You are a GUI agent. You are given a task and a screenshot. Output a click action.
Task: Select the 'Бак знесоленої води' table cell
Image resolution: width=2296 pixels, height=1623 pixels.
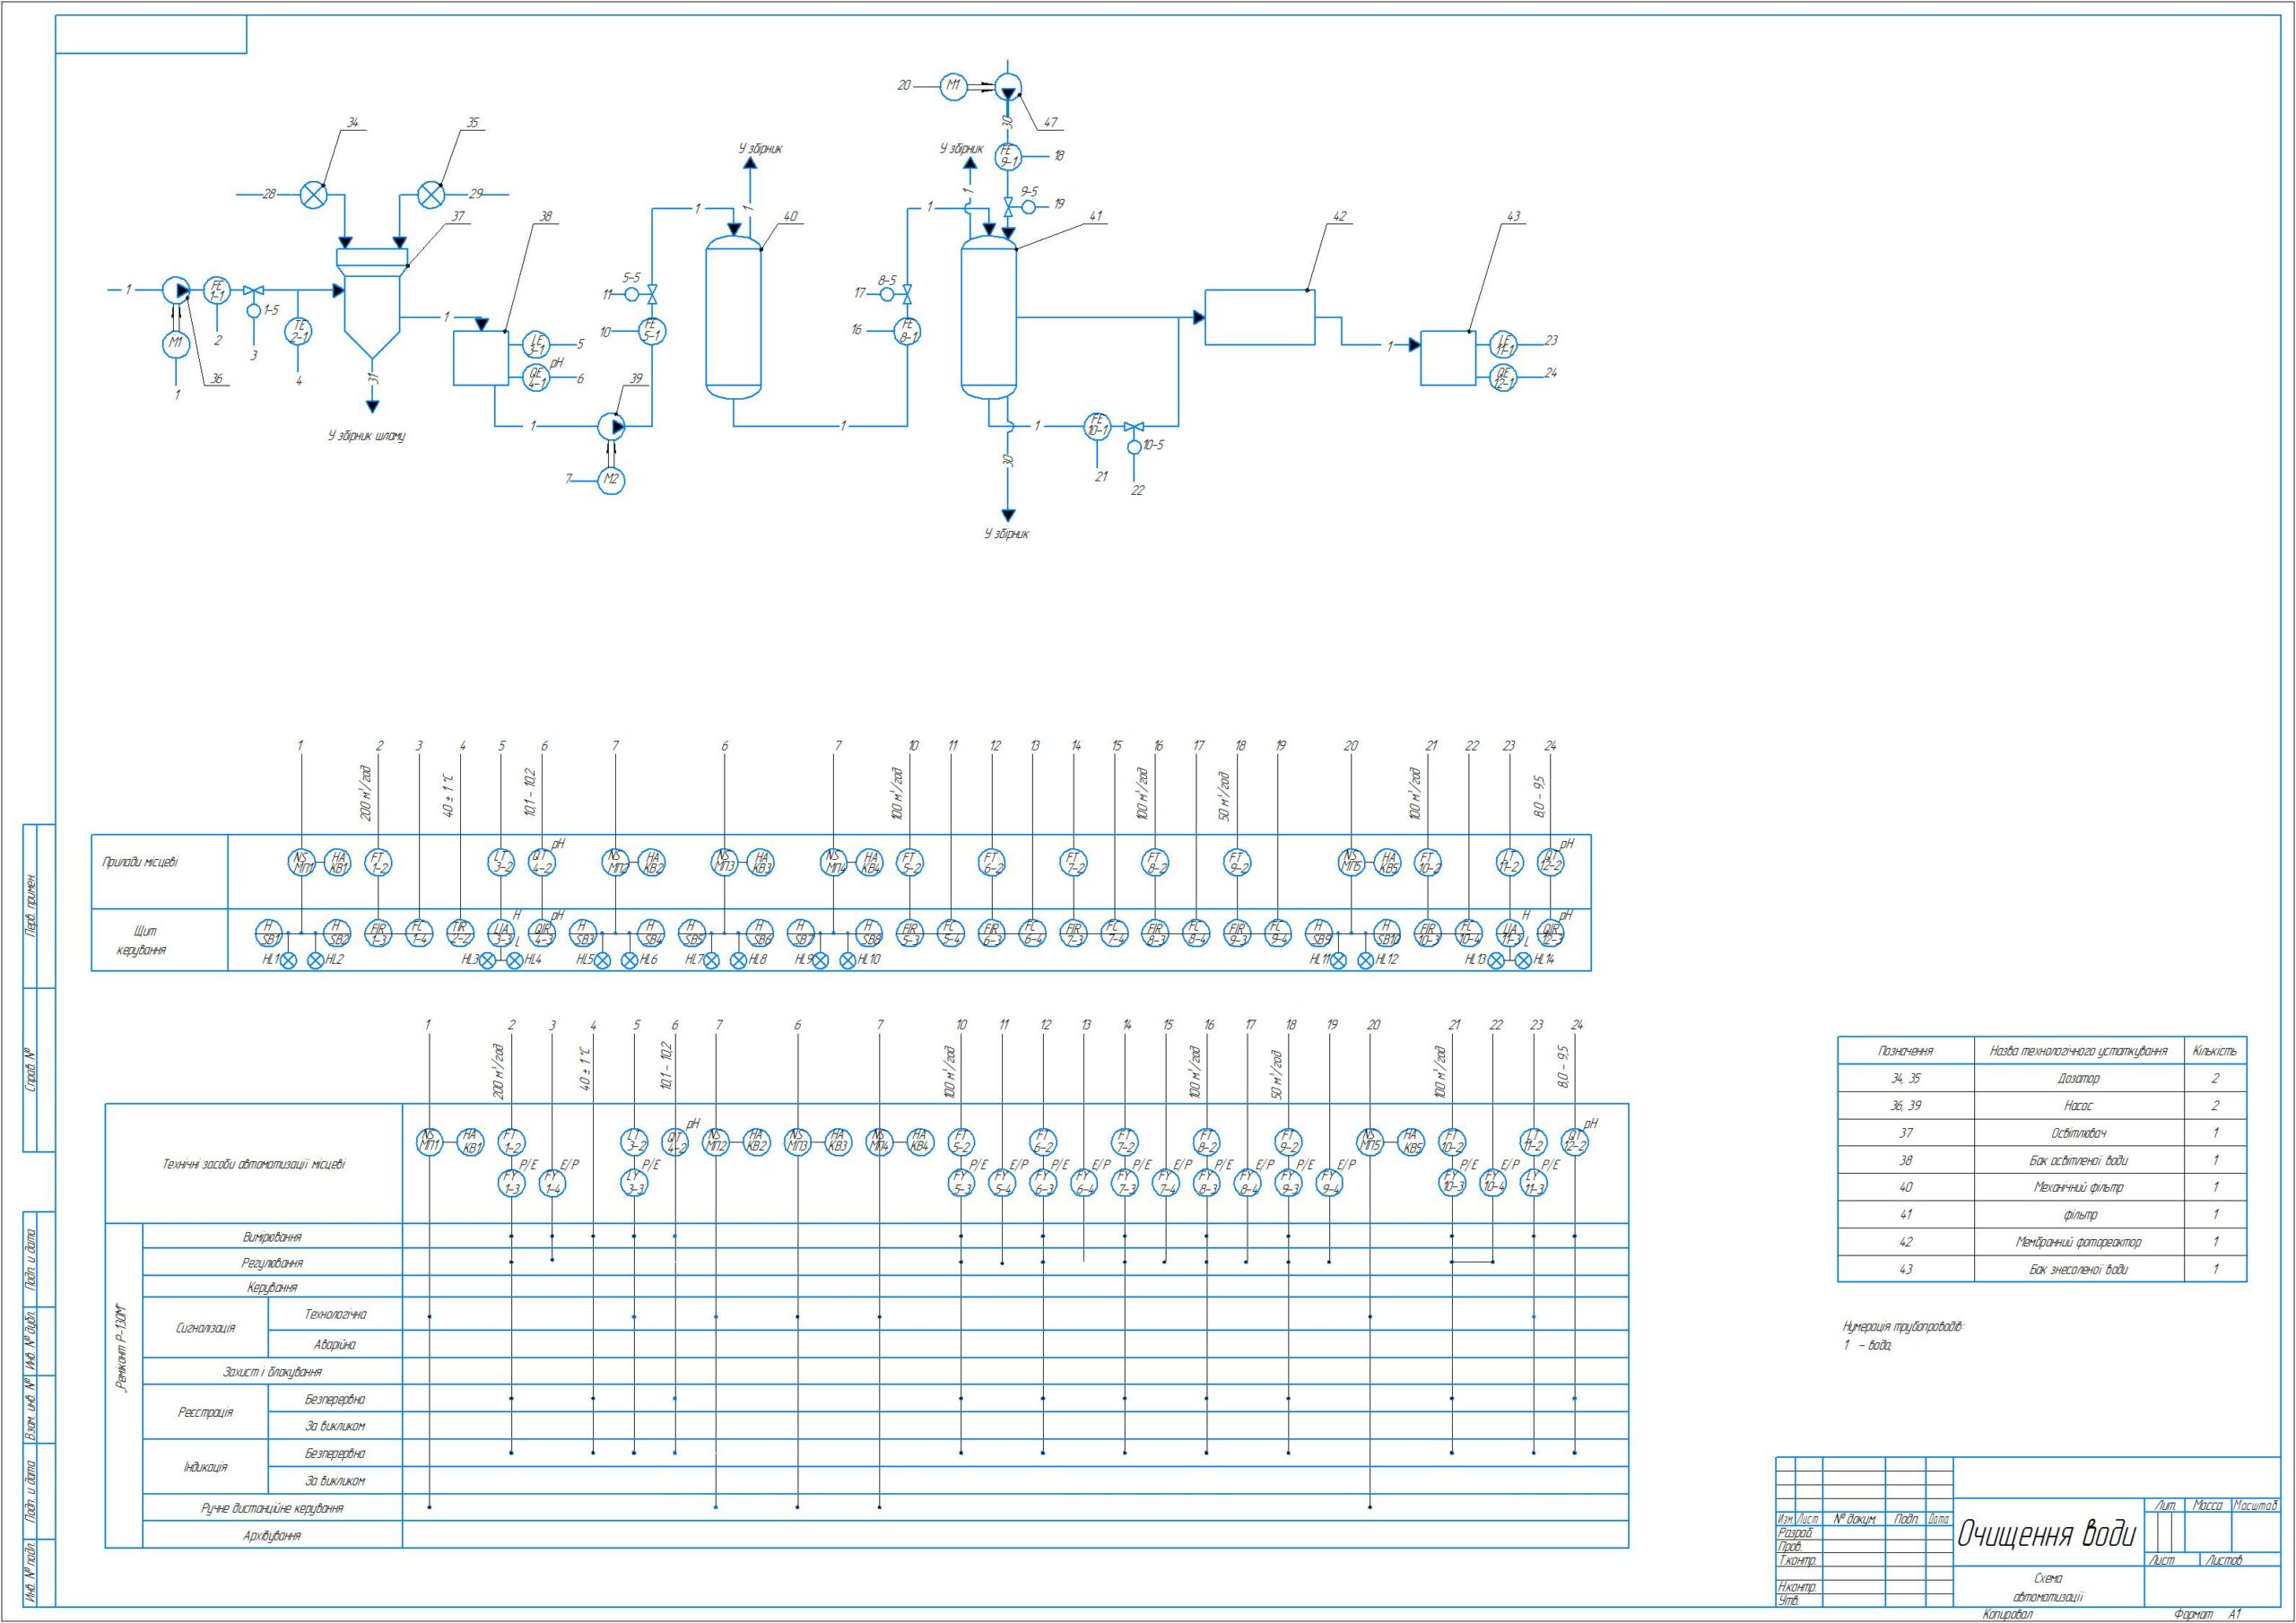(2078, 1269)
